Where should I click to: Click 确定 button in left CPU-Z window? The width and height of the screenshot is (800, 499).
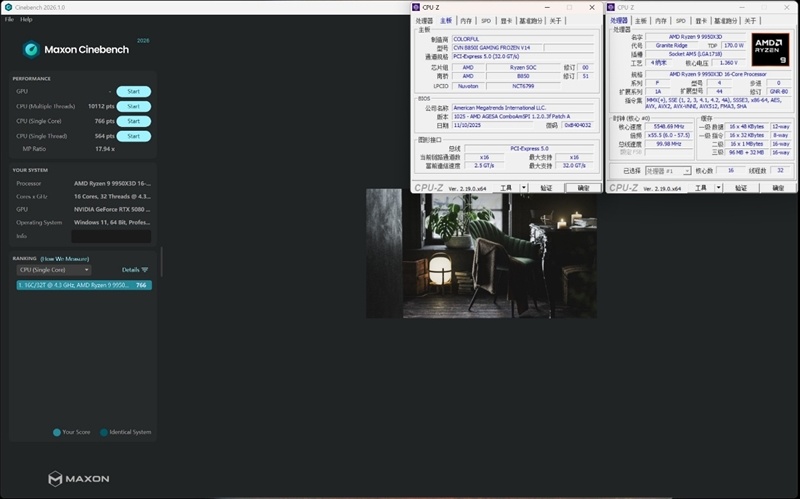(583, 188)
